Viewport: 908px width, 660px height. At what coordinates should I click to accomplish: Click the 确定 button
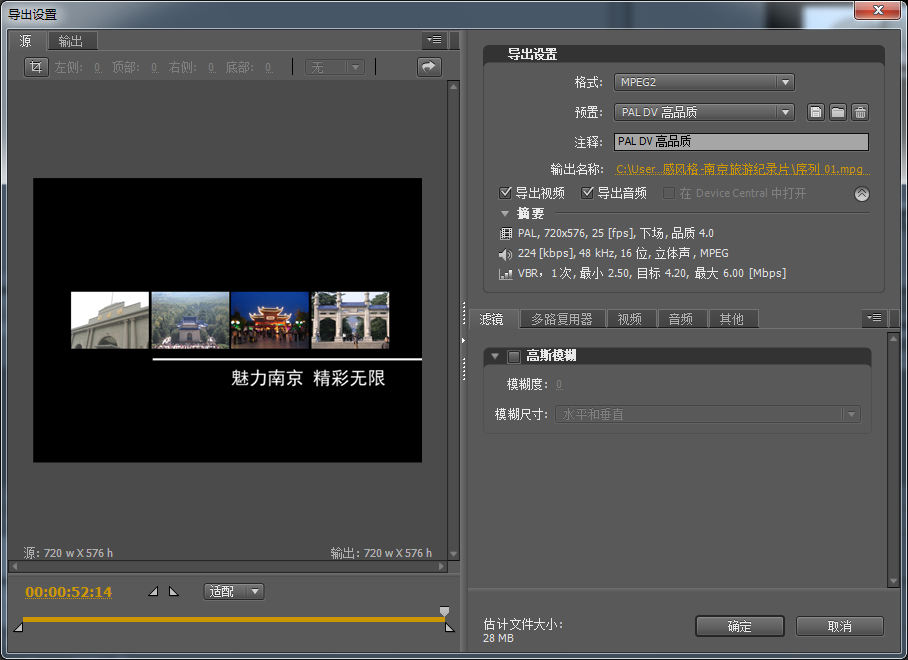740,626
